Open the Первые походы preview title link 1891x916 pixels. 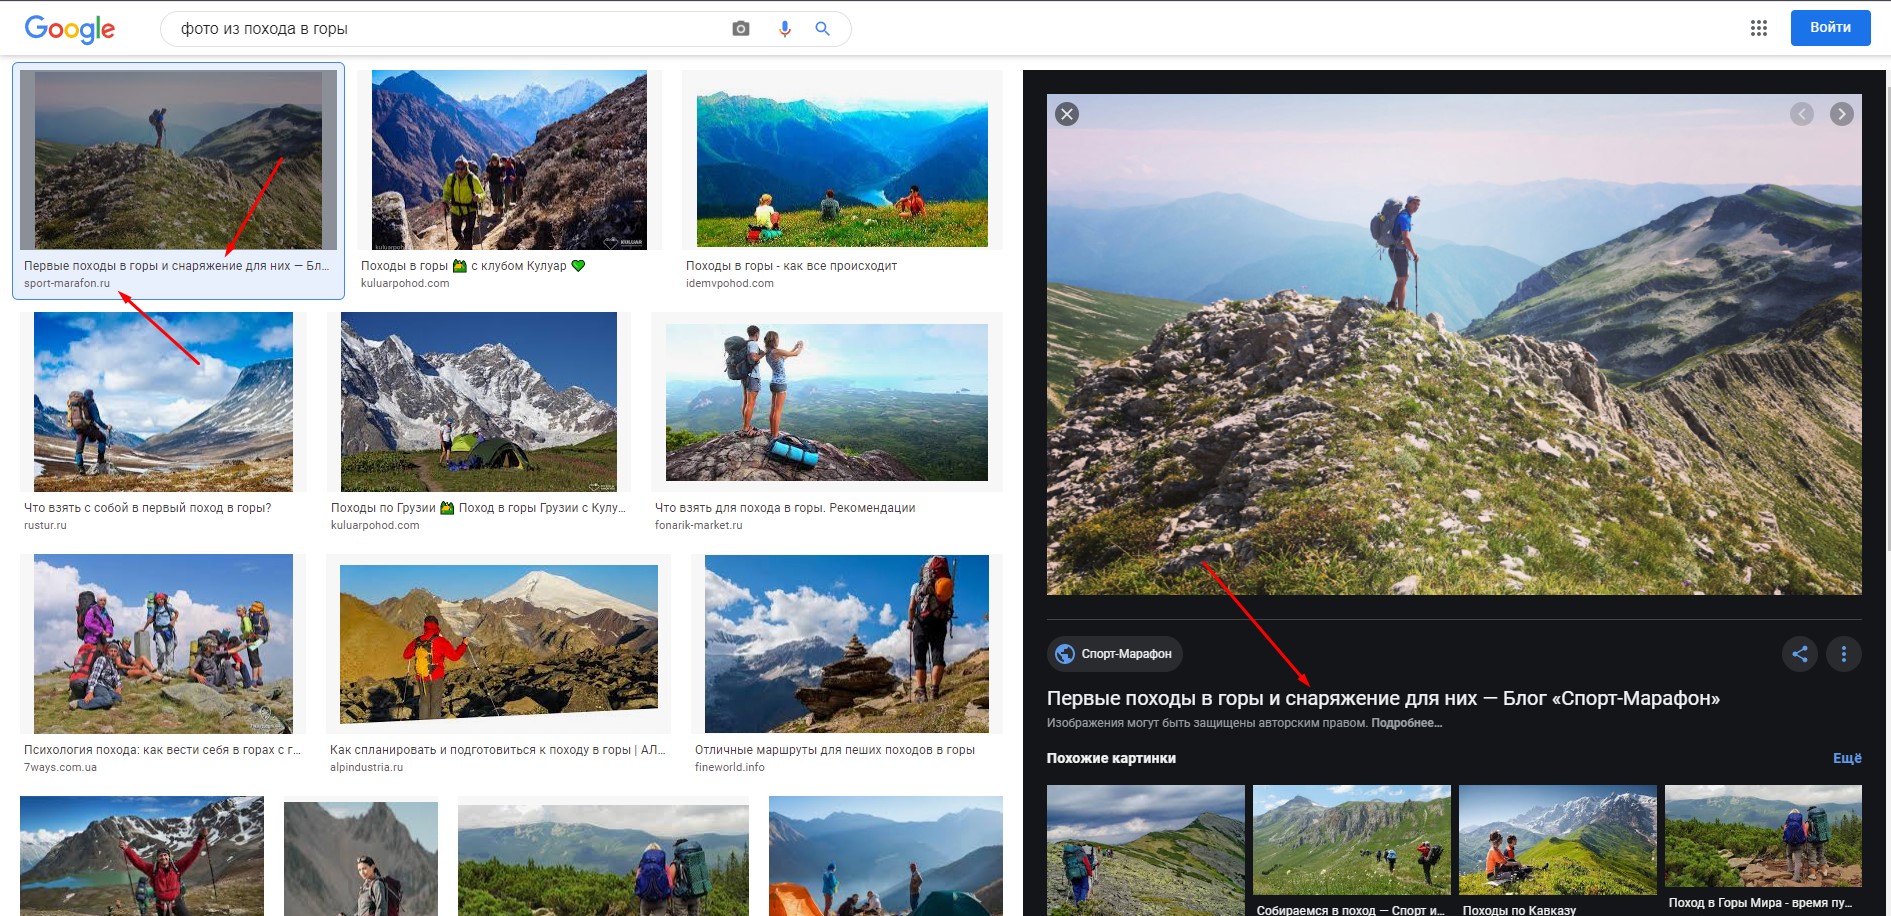(1383, 698)
